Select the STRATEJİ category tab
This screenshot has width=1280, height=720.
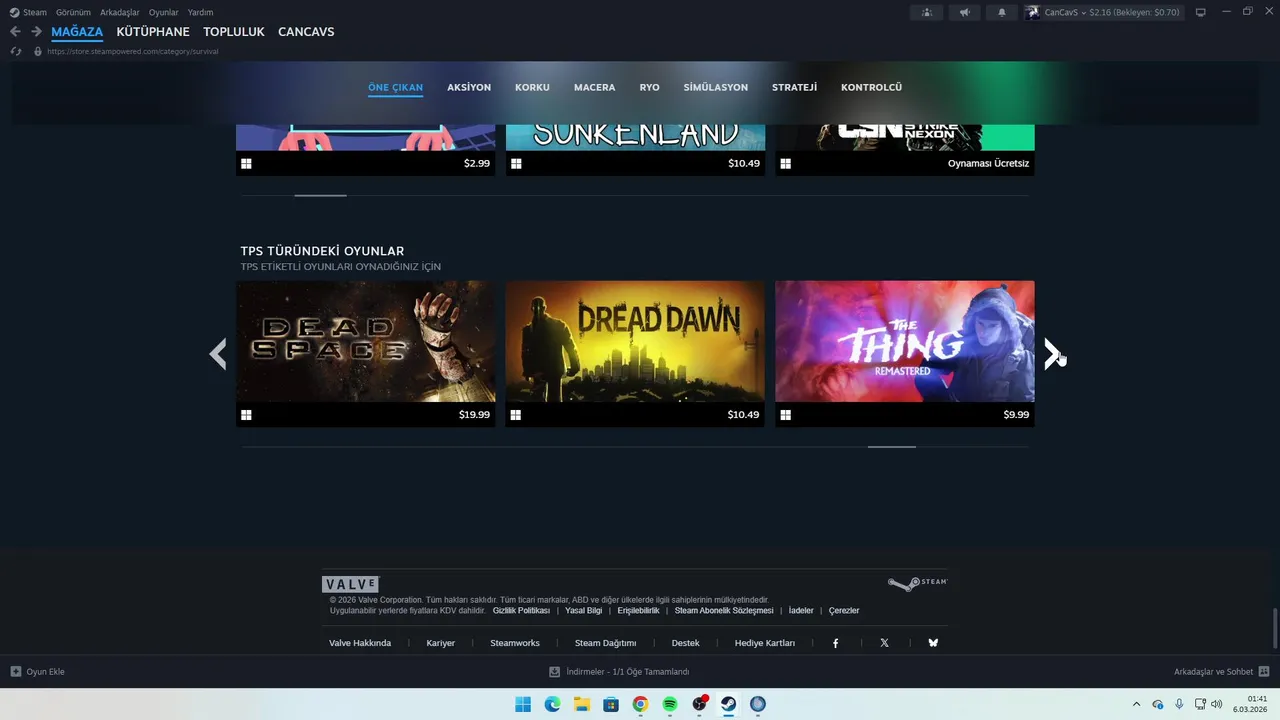[x=794, y=87]
